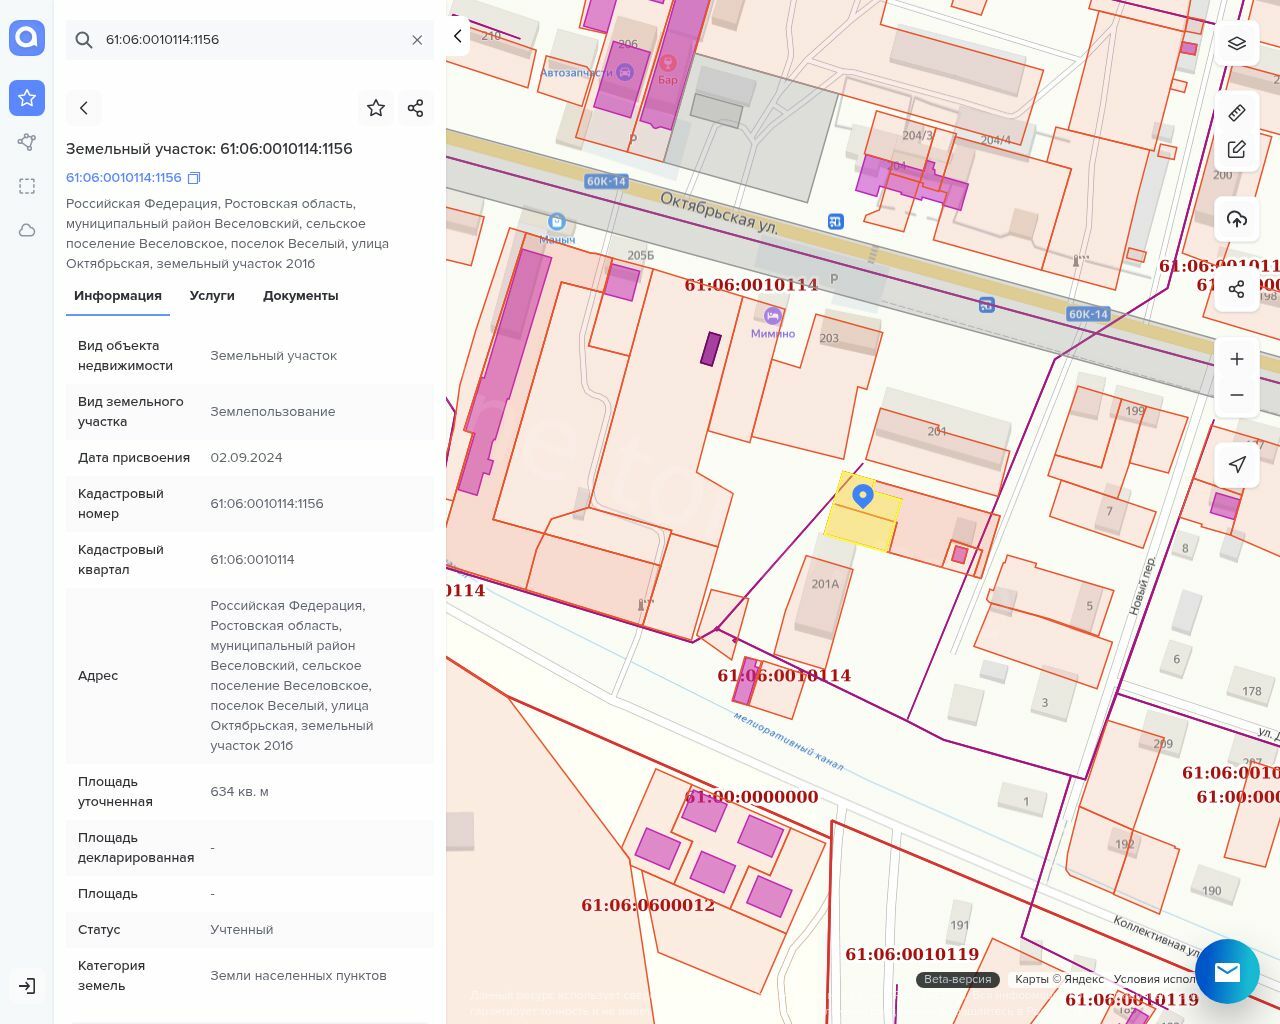
Task: Share the map view using the map share icon
Action: pos(1237,289)
